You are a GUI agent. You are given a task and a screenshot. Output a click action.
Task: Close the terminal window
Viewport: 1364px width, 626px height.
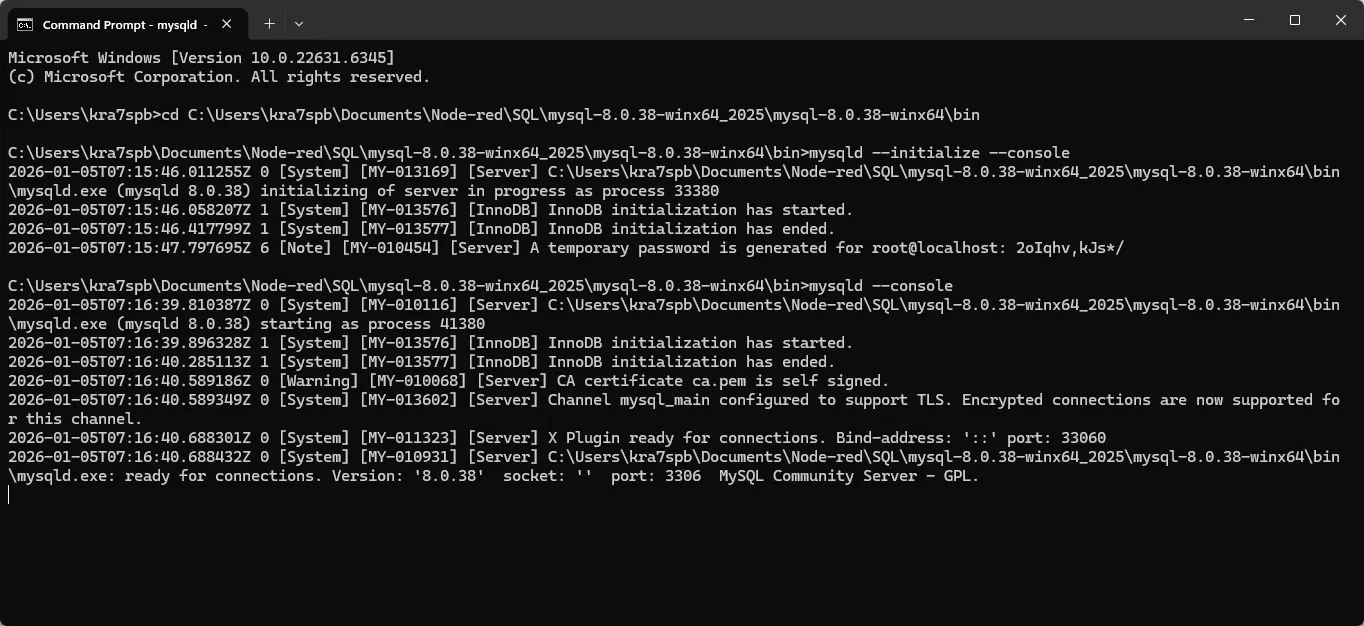pyautogui.click(x=1341, y=20)
